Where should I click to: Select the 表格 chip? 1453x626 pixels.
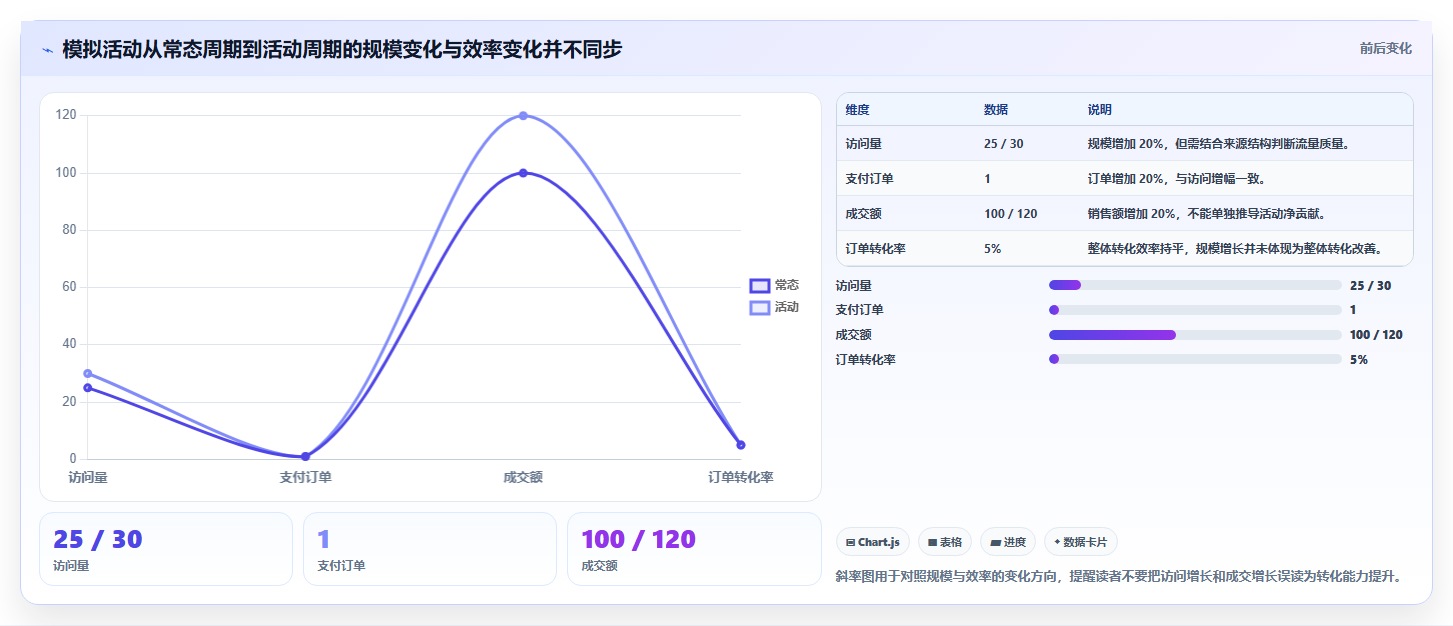tap(945, 542)
